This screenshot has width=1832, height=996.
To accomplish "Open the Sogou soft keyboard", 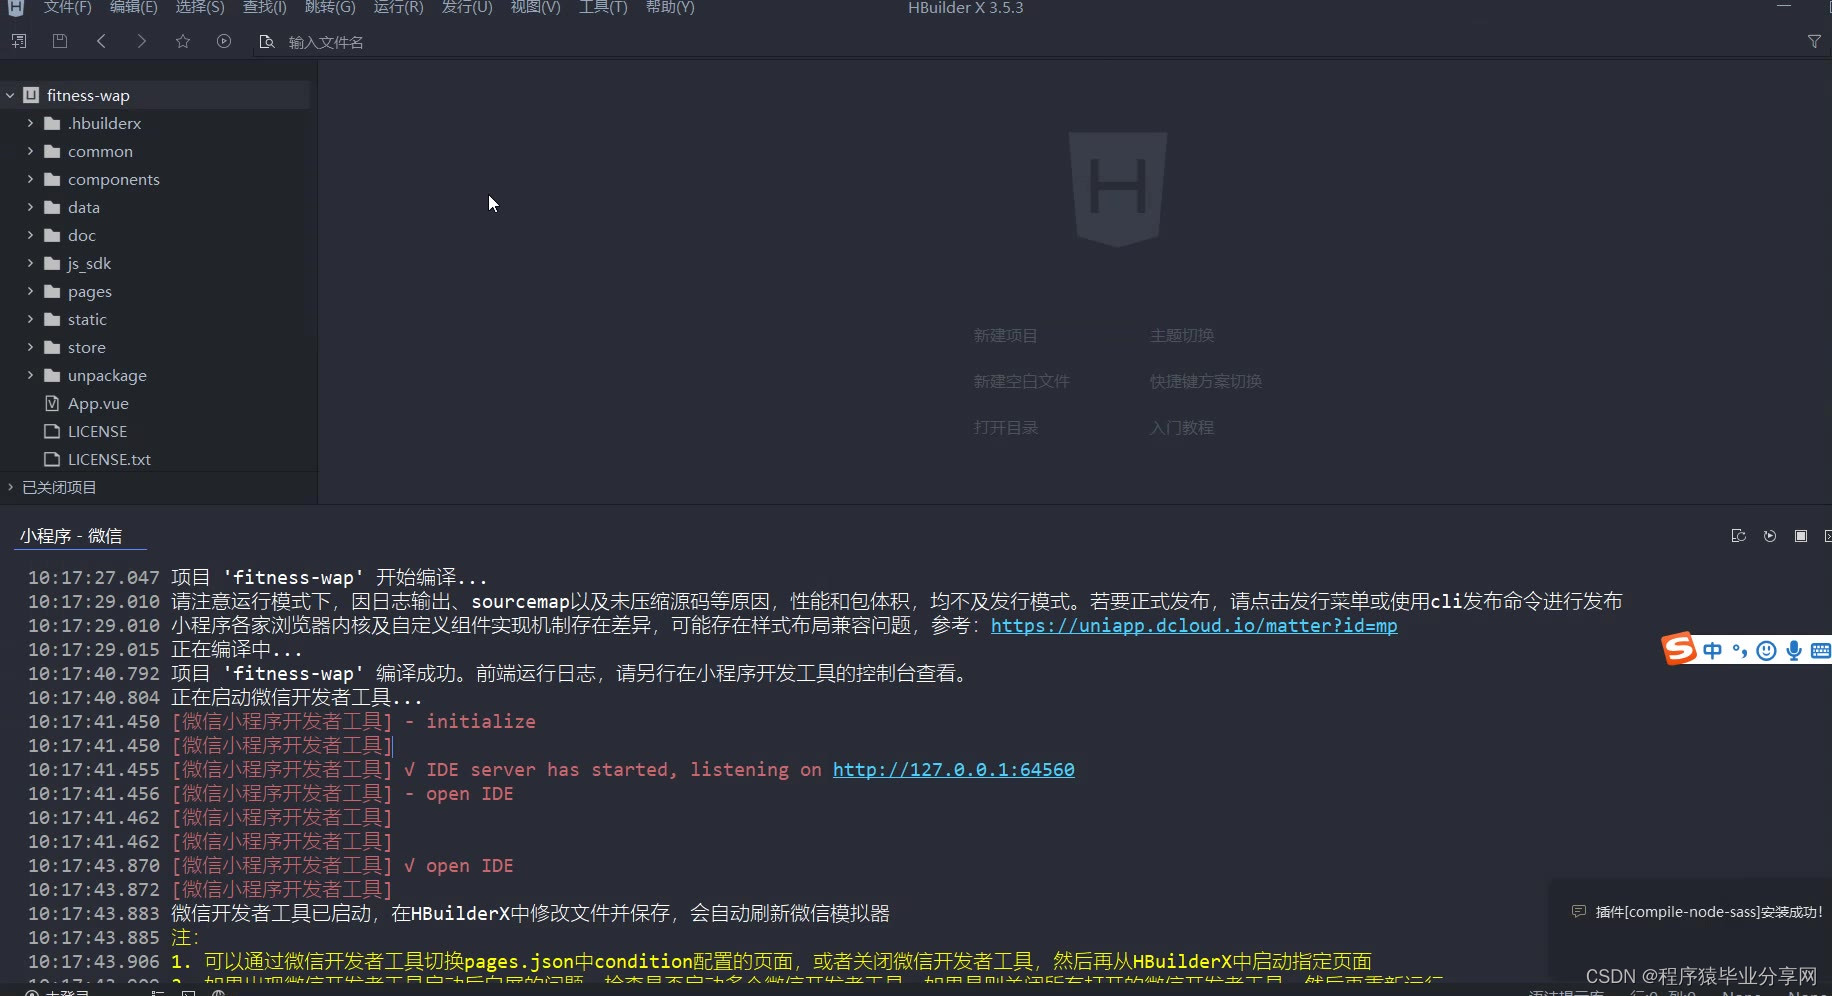I will point(1821,651).
